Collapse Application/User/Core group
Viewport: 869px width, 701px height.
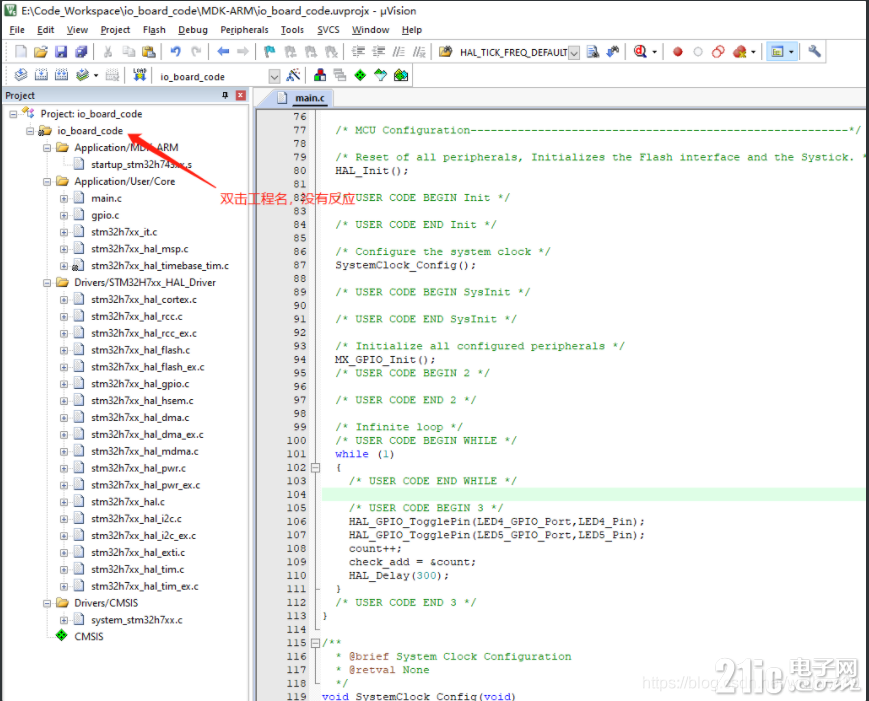[x=47, y=182]
